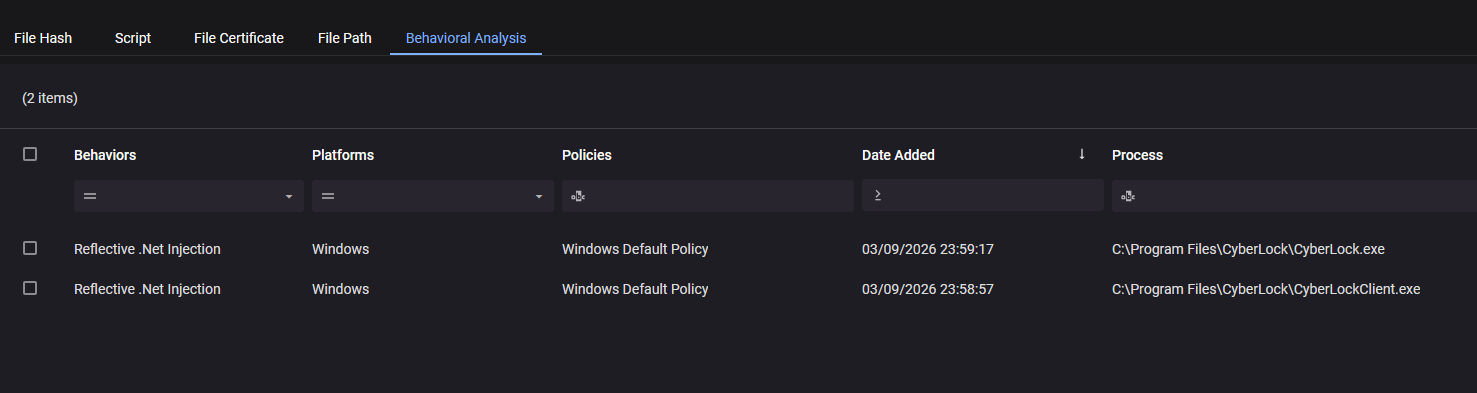This screenshot has height=393, width=1477.
Task: Check the CyberLock.exe row checkbox
Action: coord(30,248)
